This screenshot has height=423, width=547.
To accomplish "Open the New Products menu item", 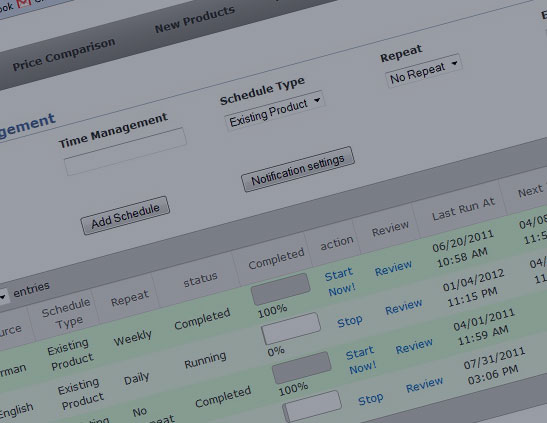I will point(195,20).
